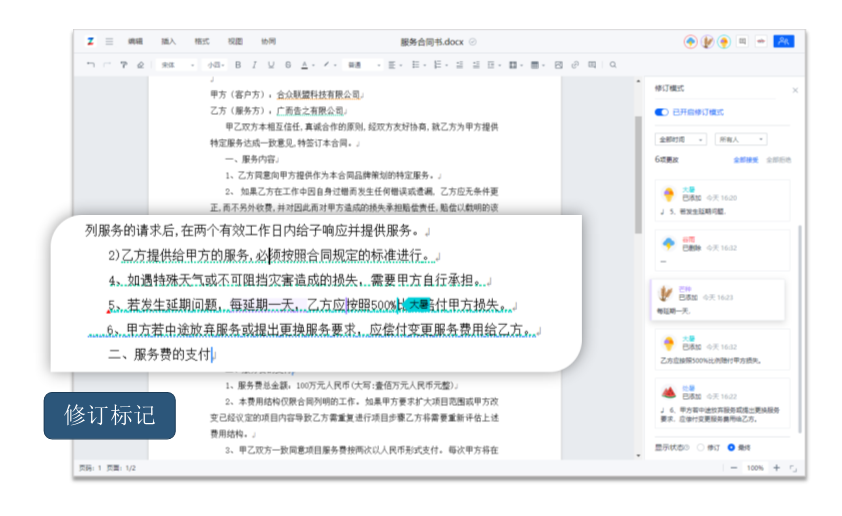This screenshot has height=516, width=842.
Task: Click the red revision mode icon in header
Action: coord(761,41)
